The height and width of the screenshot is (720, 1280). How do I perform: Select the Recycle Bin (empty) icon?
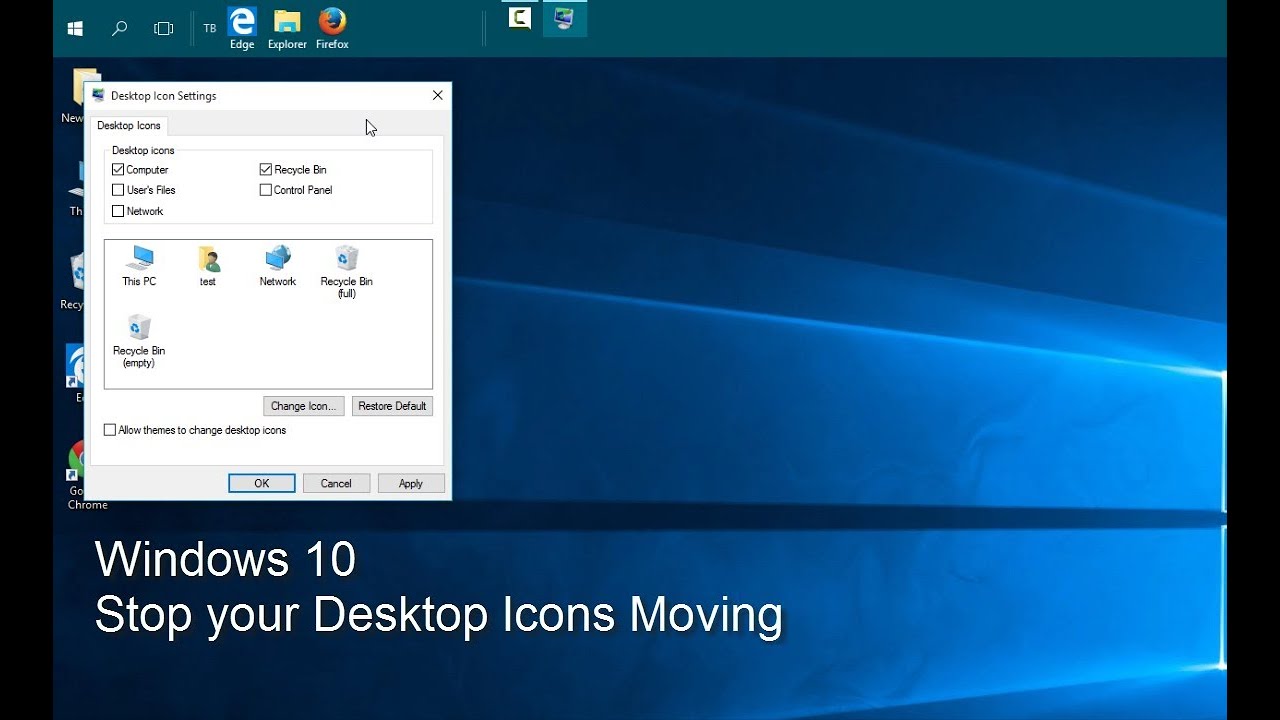(x=139, y=341)
